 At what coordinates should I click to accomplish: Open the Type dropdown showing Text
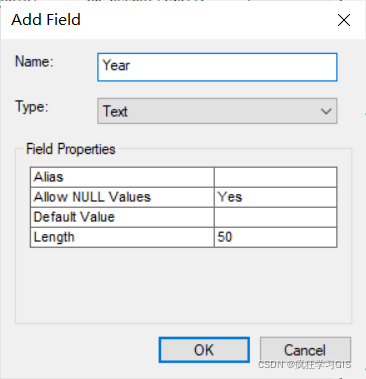(217, 111)
